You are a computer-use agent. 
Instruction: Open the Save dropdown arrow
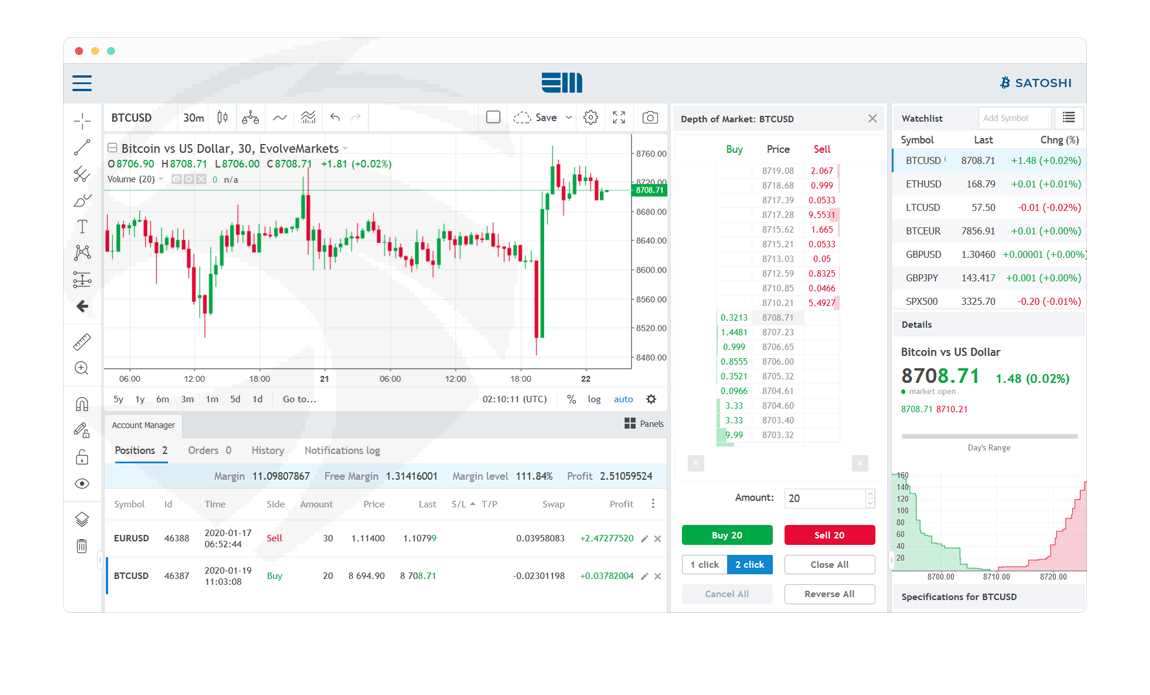pyautogui.click(x=568, y=117)
